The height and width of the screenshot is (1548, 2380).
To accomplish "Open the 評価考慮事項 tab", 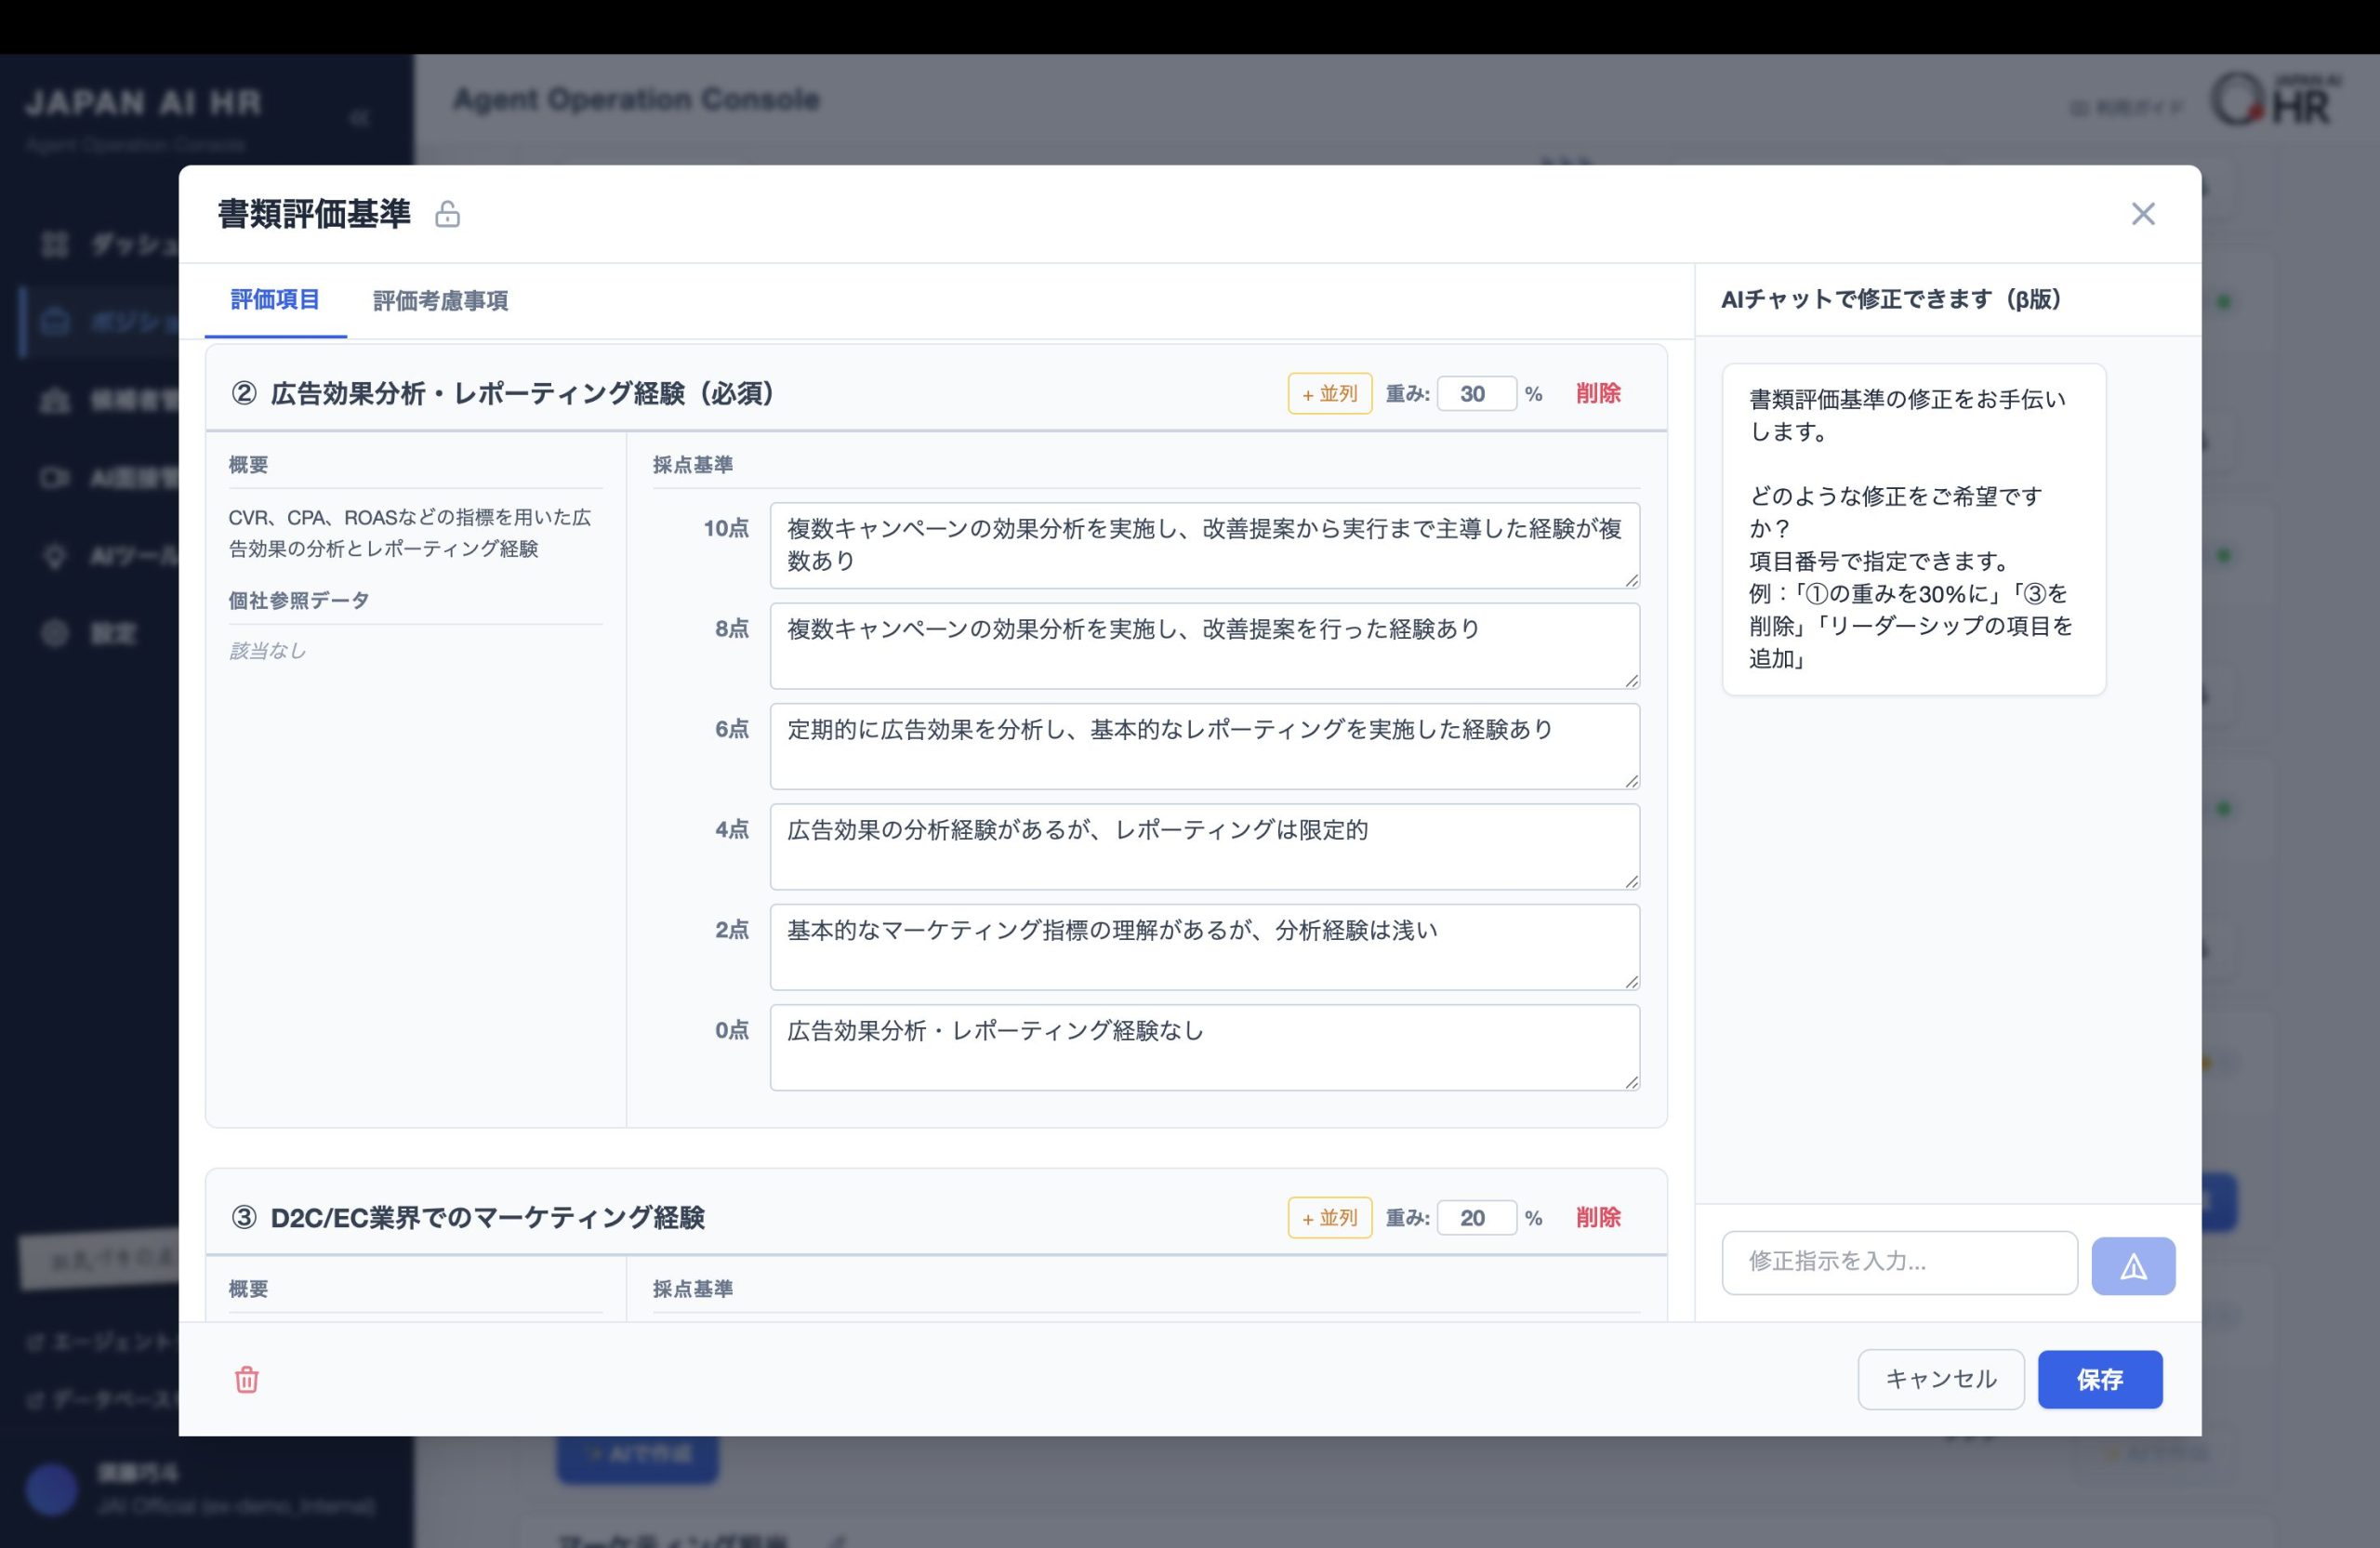I will pos(440,301).
